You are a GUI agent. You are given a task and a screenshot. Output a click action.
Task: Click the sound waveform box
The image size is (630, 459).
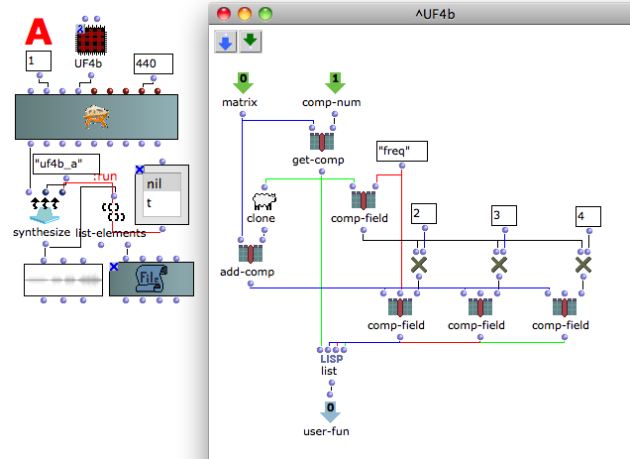[x=63, y=280]
